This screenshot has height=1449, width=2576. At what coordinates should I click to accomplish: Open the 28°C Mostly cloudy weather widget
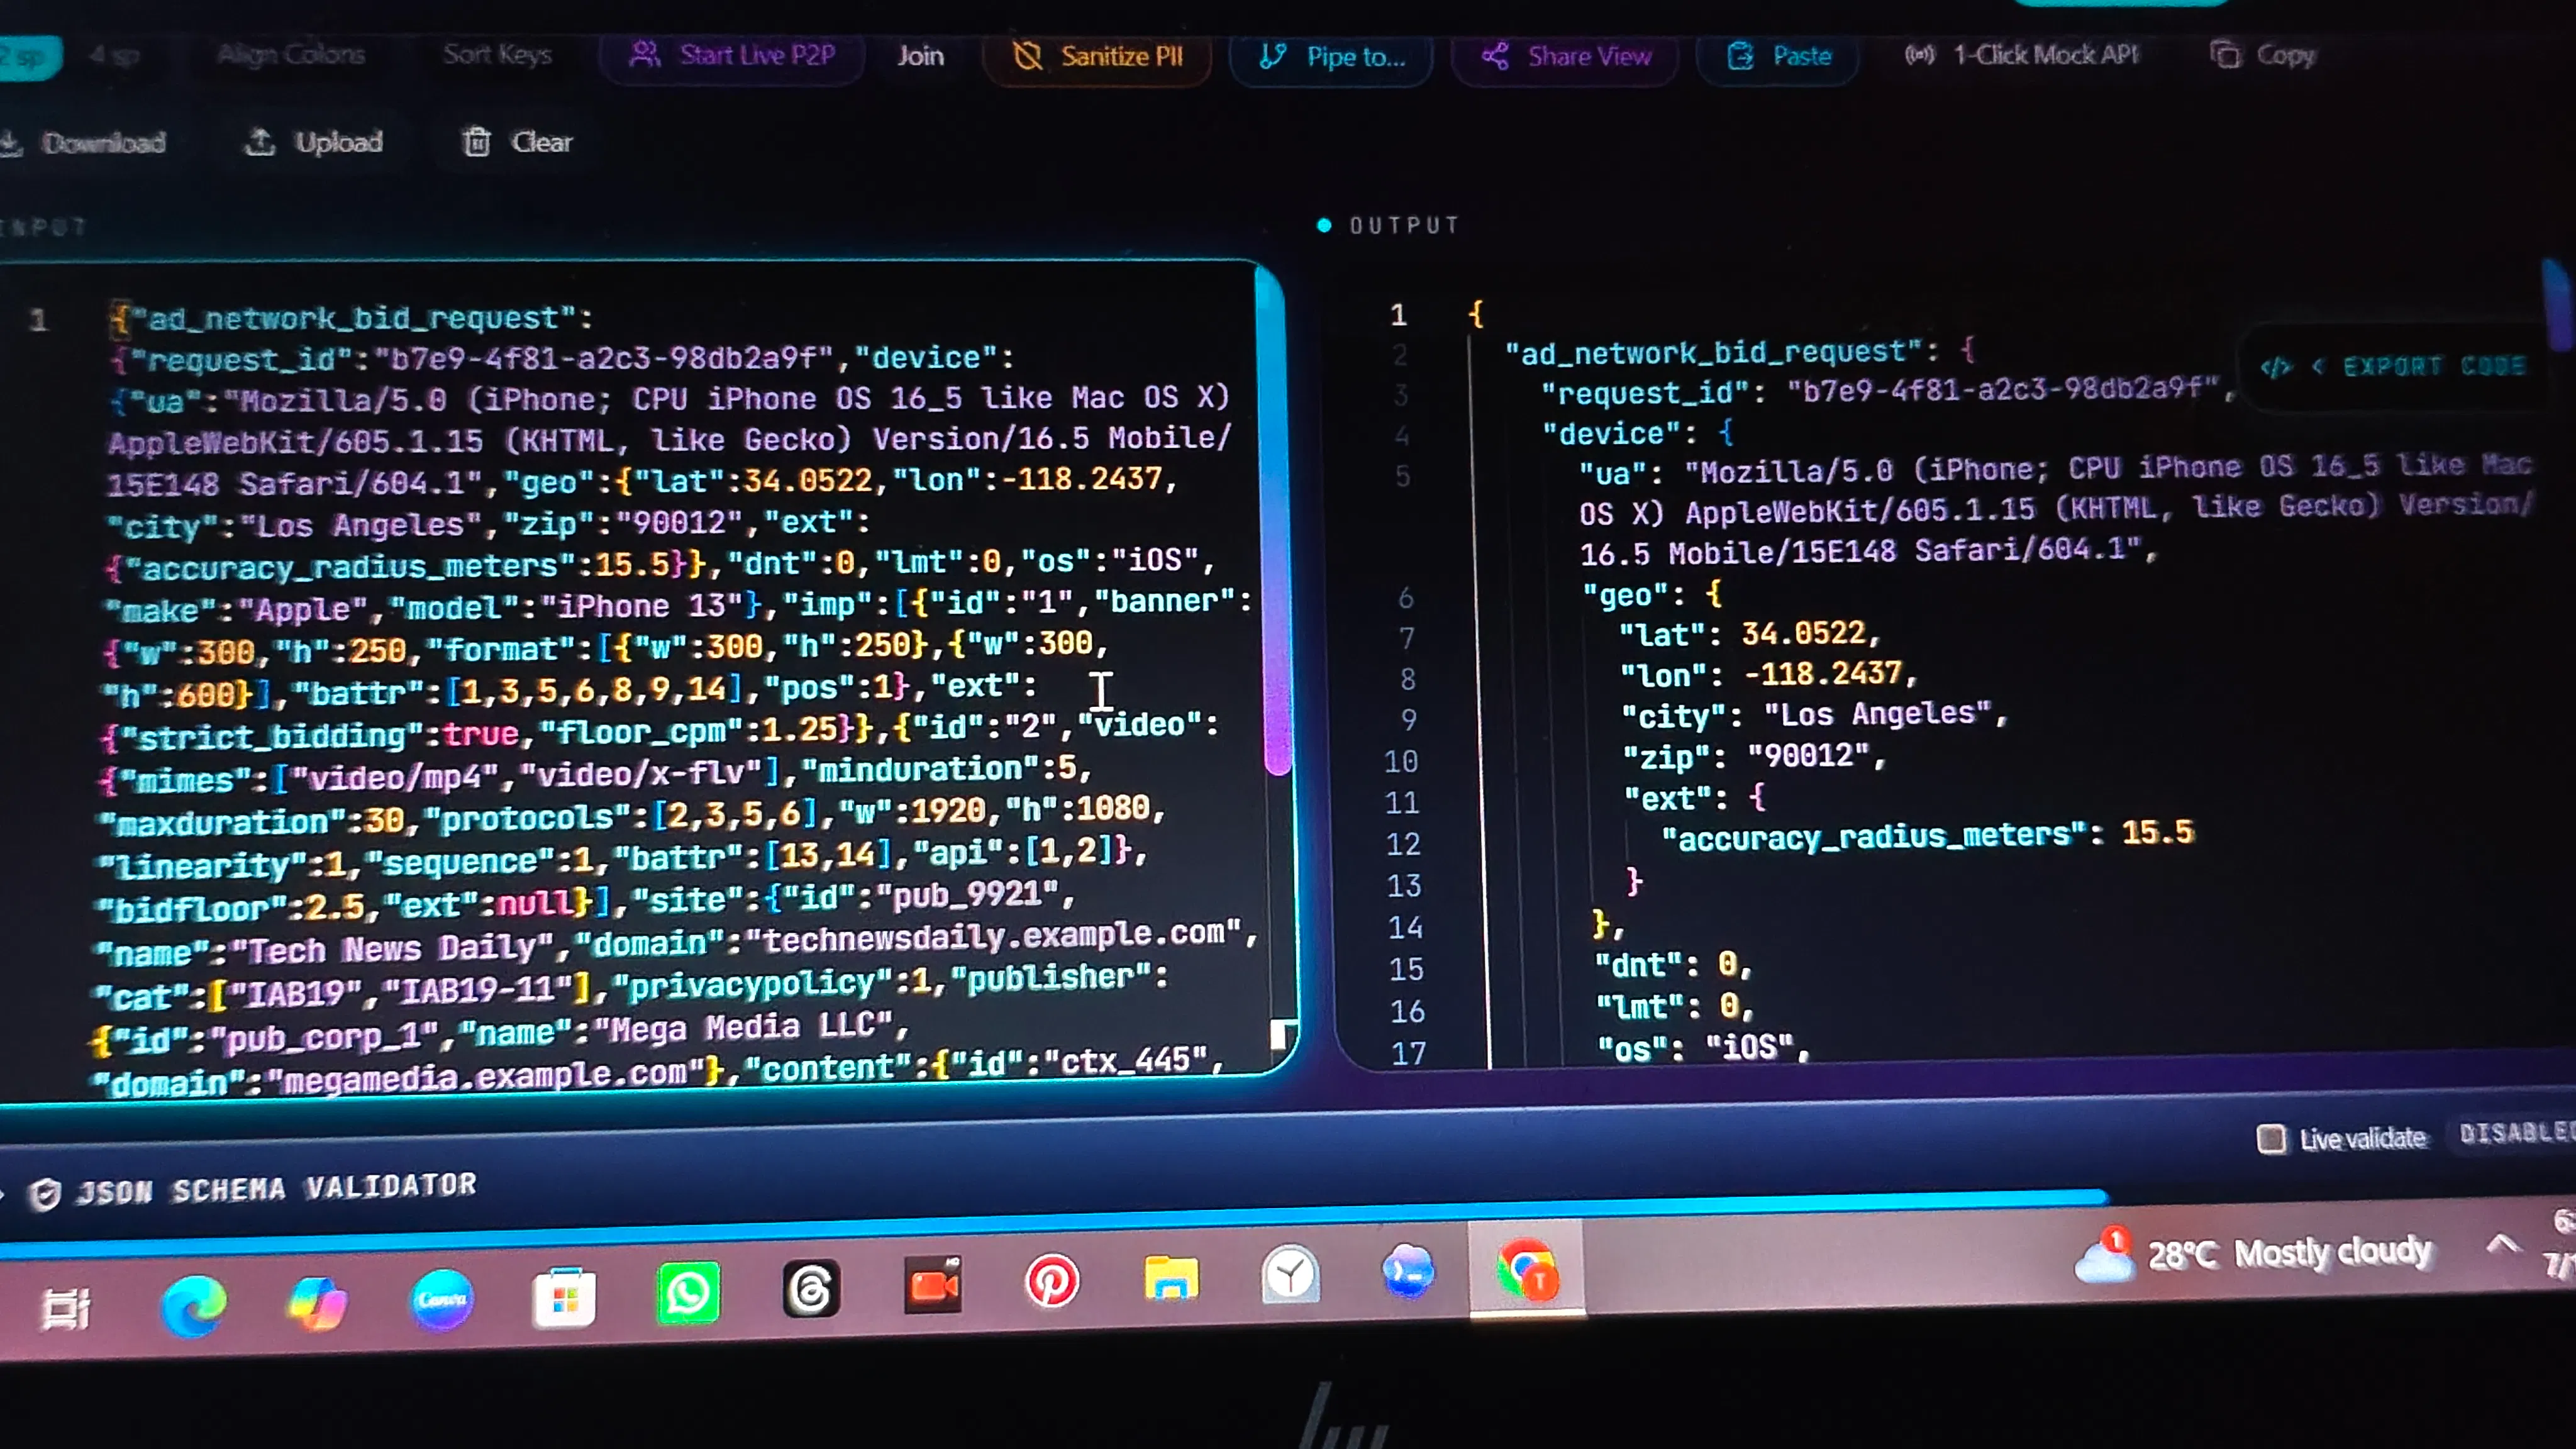pyautogui.click(x=2252, y=1254)
